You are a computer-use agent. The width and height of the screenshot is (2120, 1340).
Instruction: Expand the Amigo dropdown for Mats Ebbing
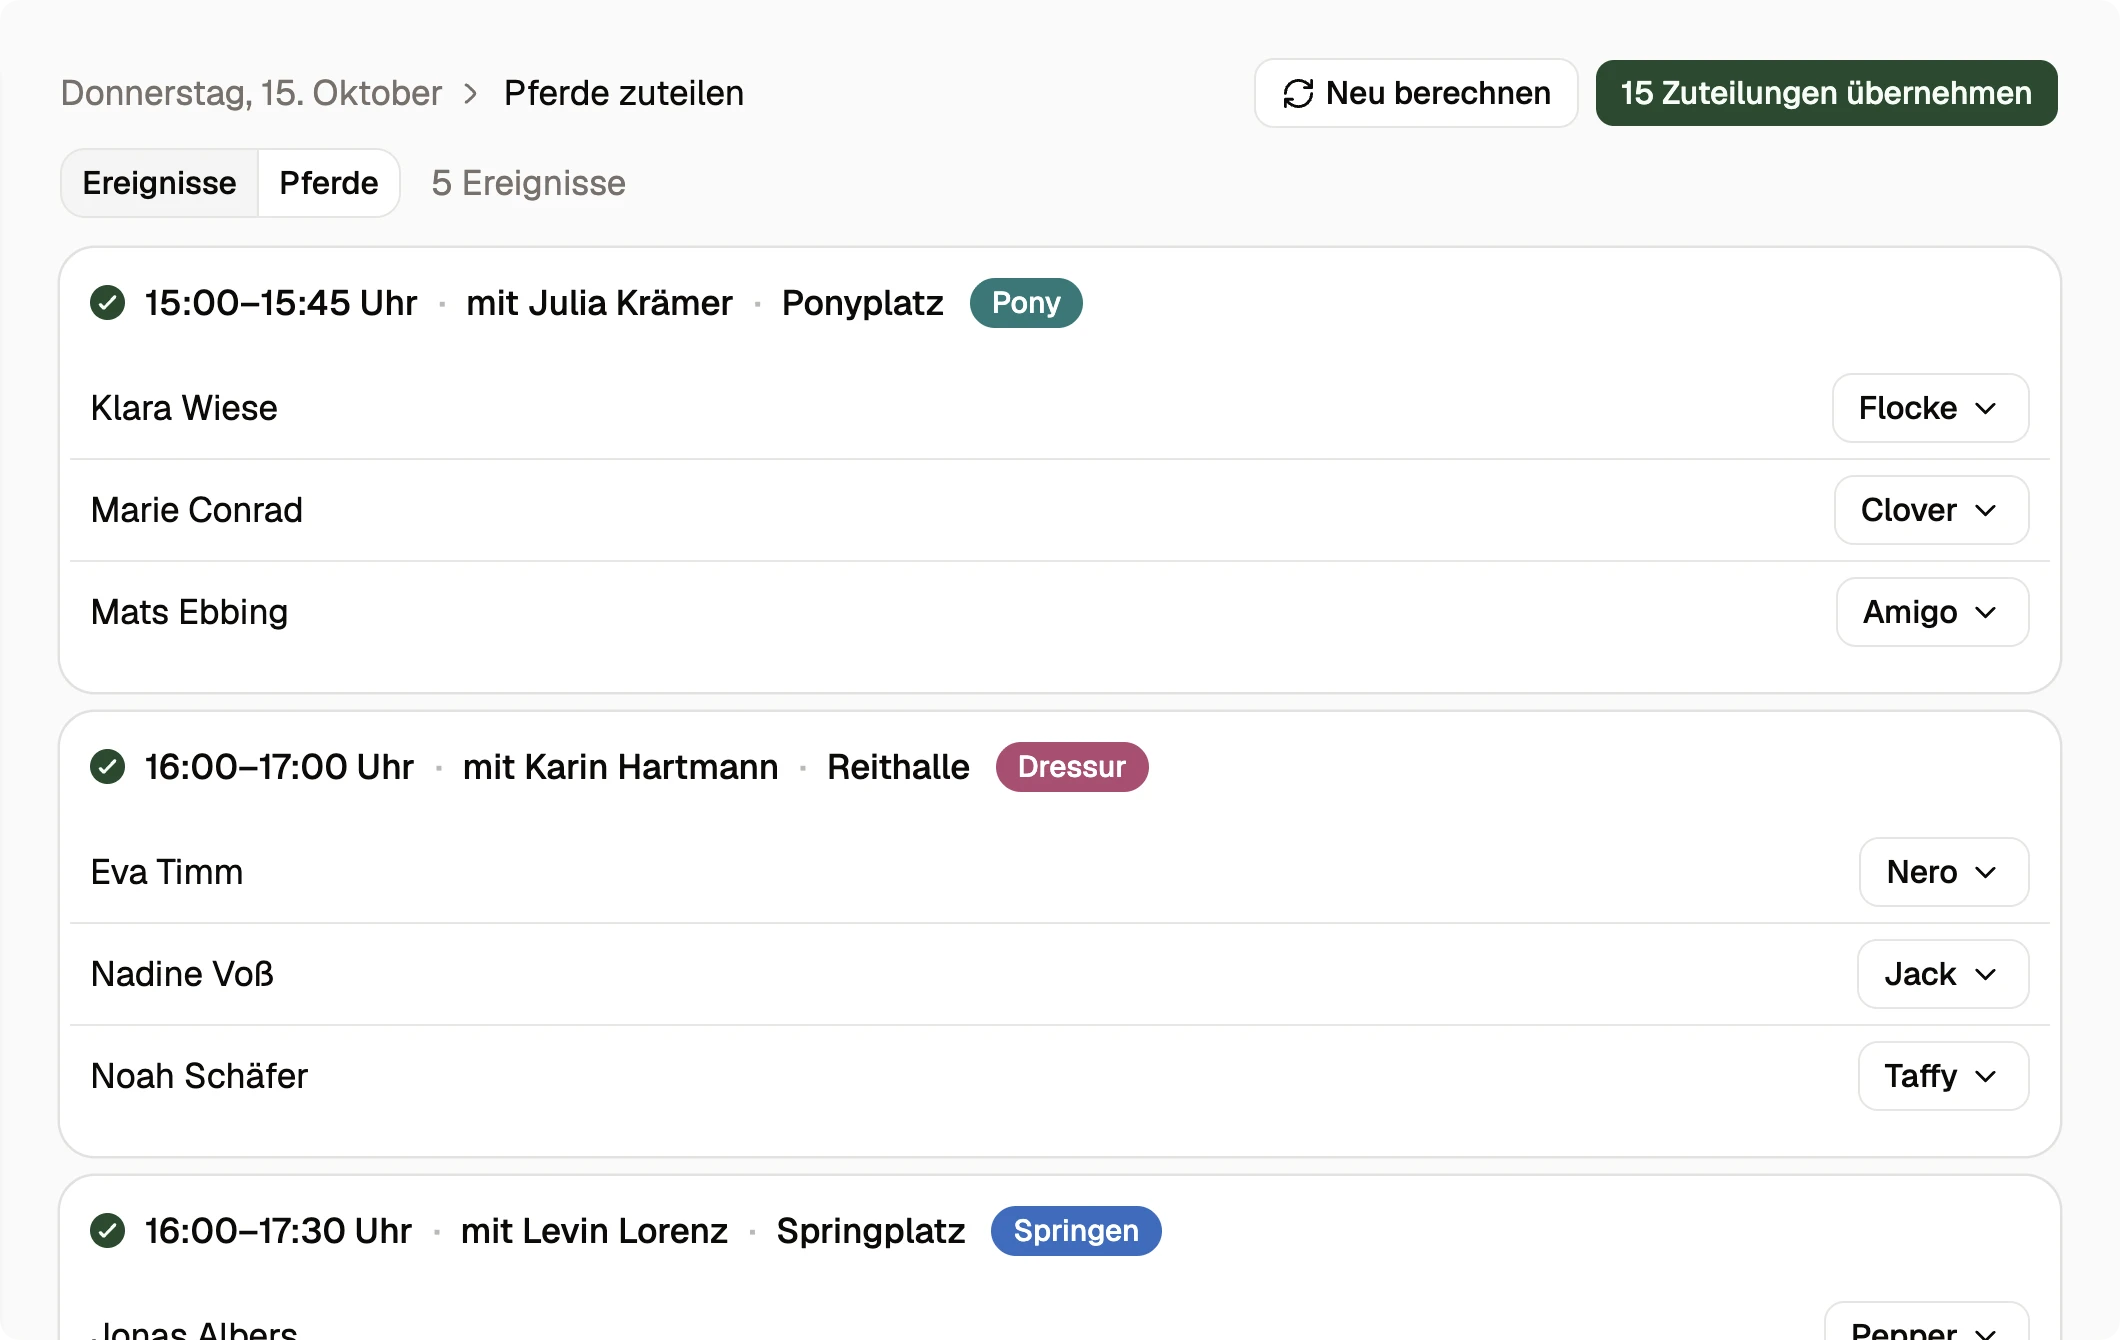1932,612
